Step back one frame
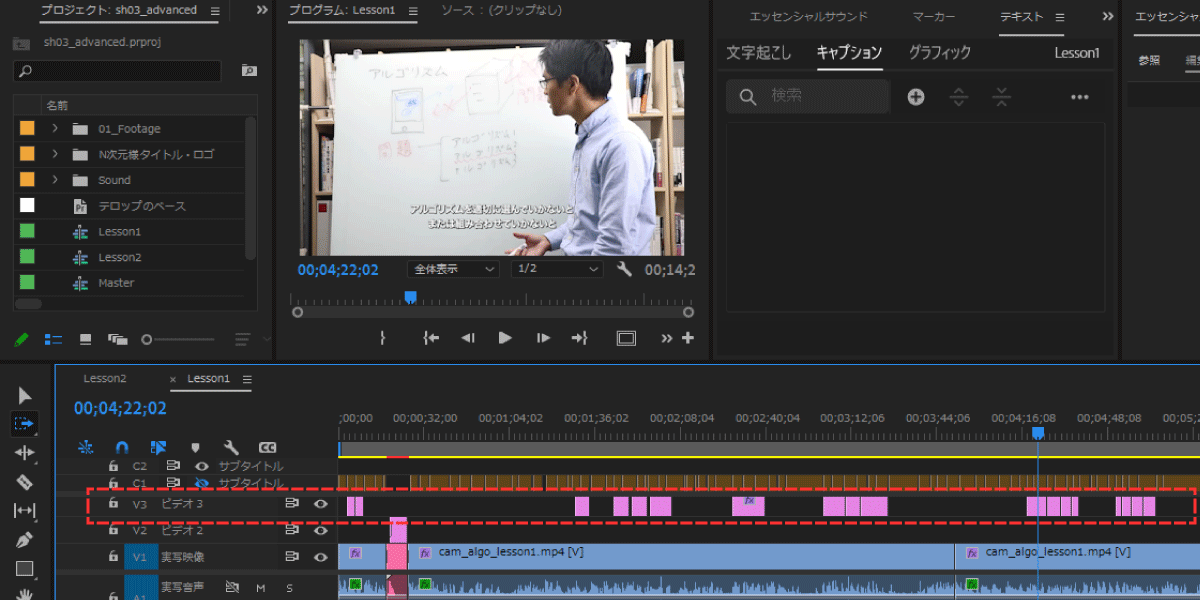1200x600 pixels. point(467,338)
